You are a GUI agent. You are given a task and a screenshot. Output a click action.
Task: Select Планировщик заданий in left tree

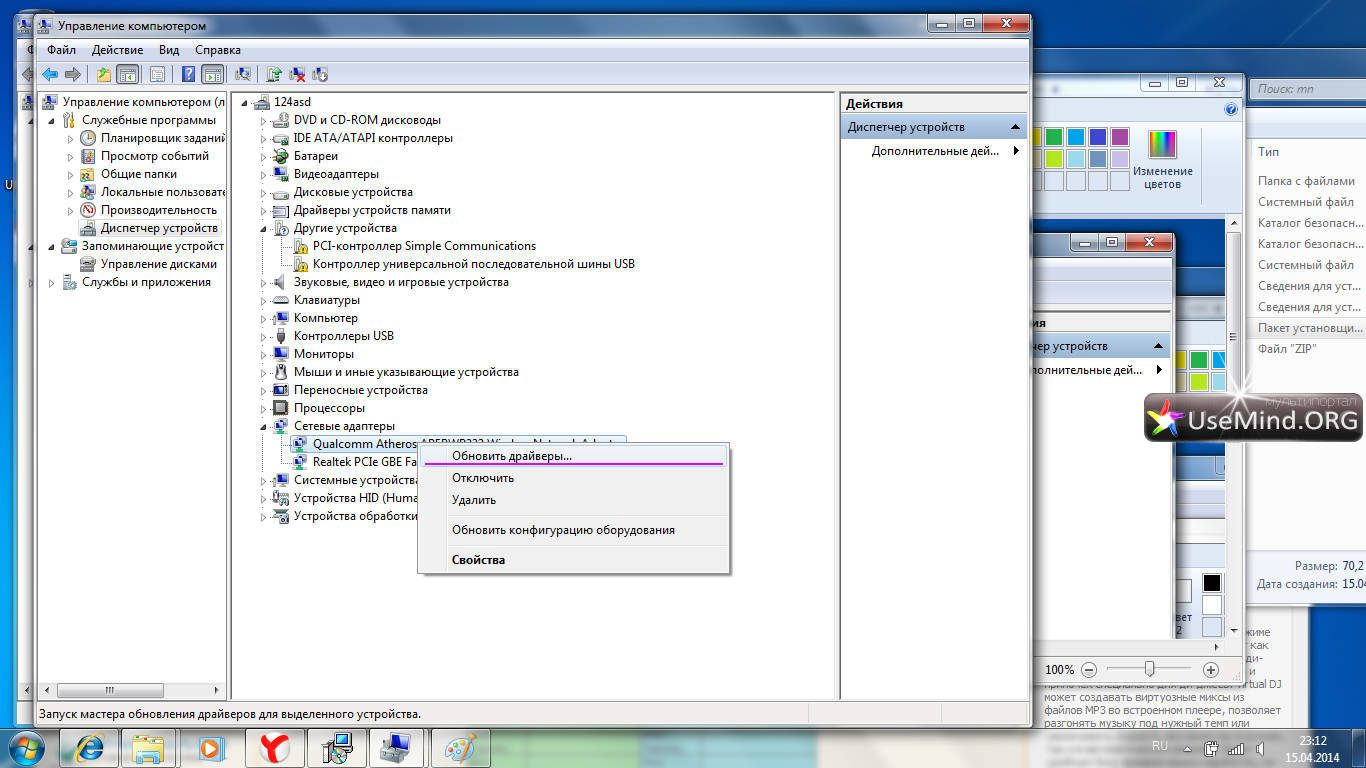pos(163,138)
